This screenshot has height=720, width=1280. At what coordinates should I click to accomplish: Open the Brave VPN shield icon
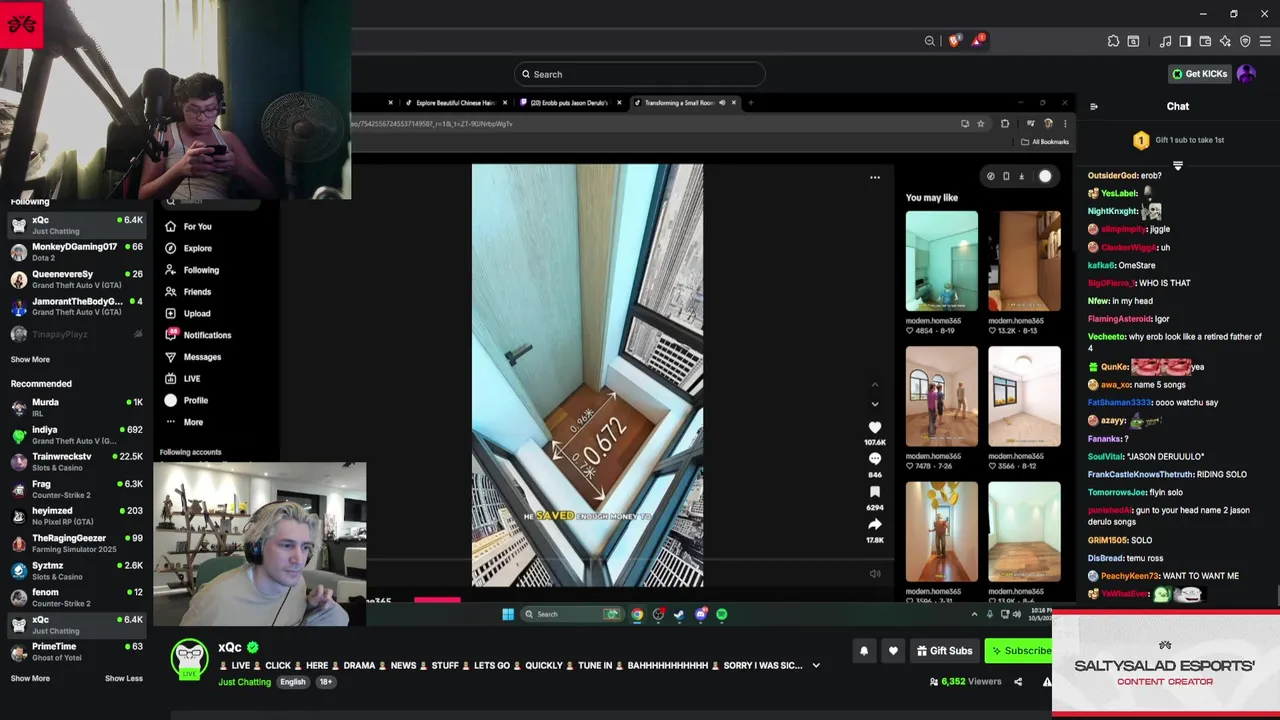point(1245,41)
